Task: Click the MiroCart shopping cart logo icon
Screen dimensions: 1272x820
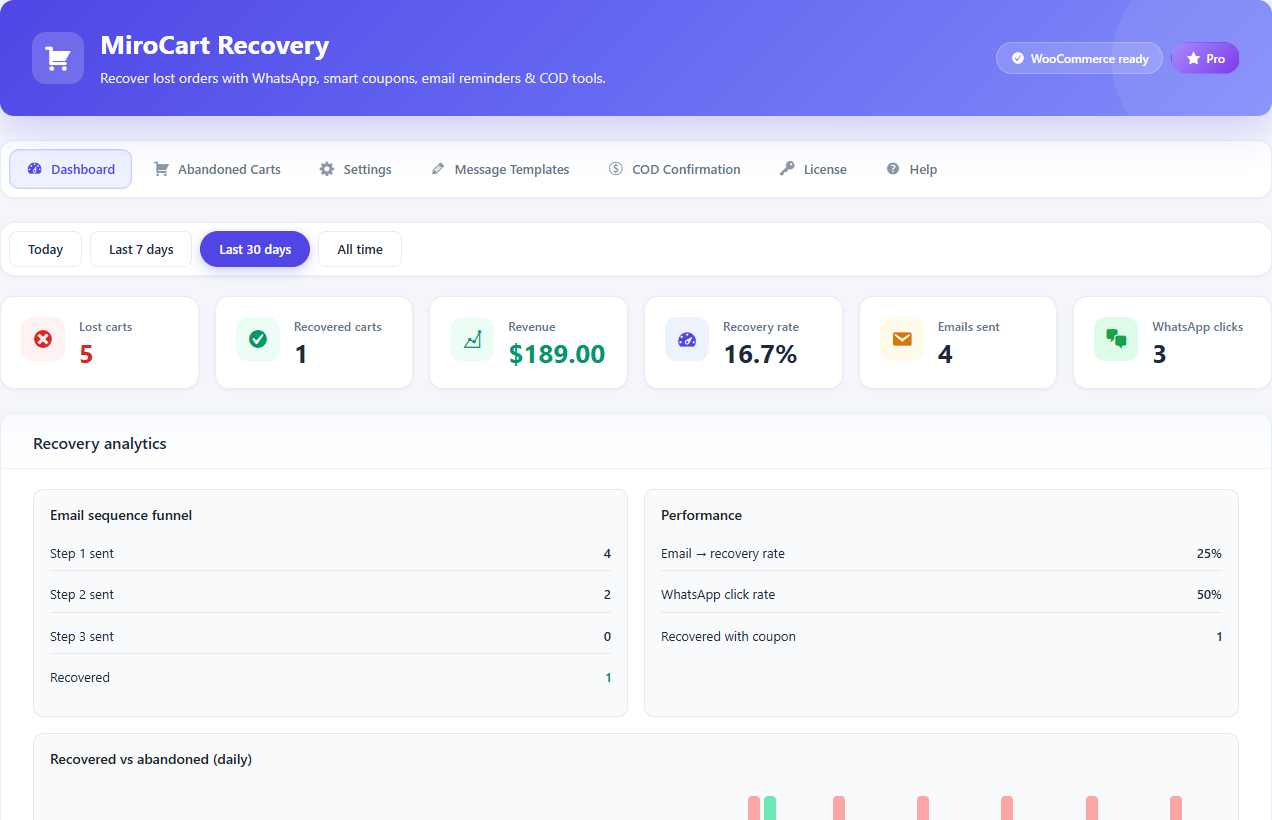Action: [x=58, y=58]
